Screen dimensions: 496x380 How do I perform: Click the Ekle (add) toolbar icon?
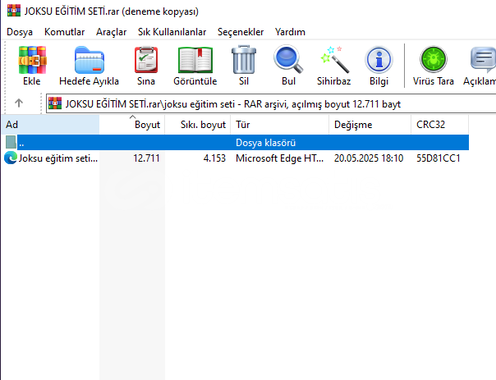32,60
